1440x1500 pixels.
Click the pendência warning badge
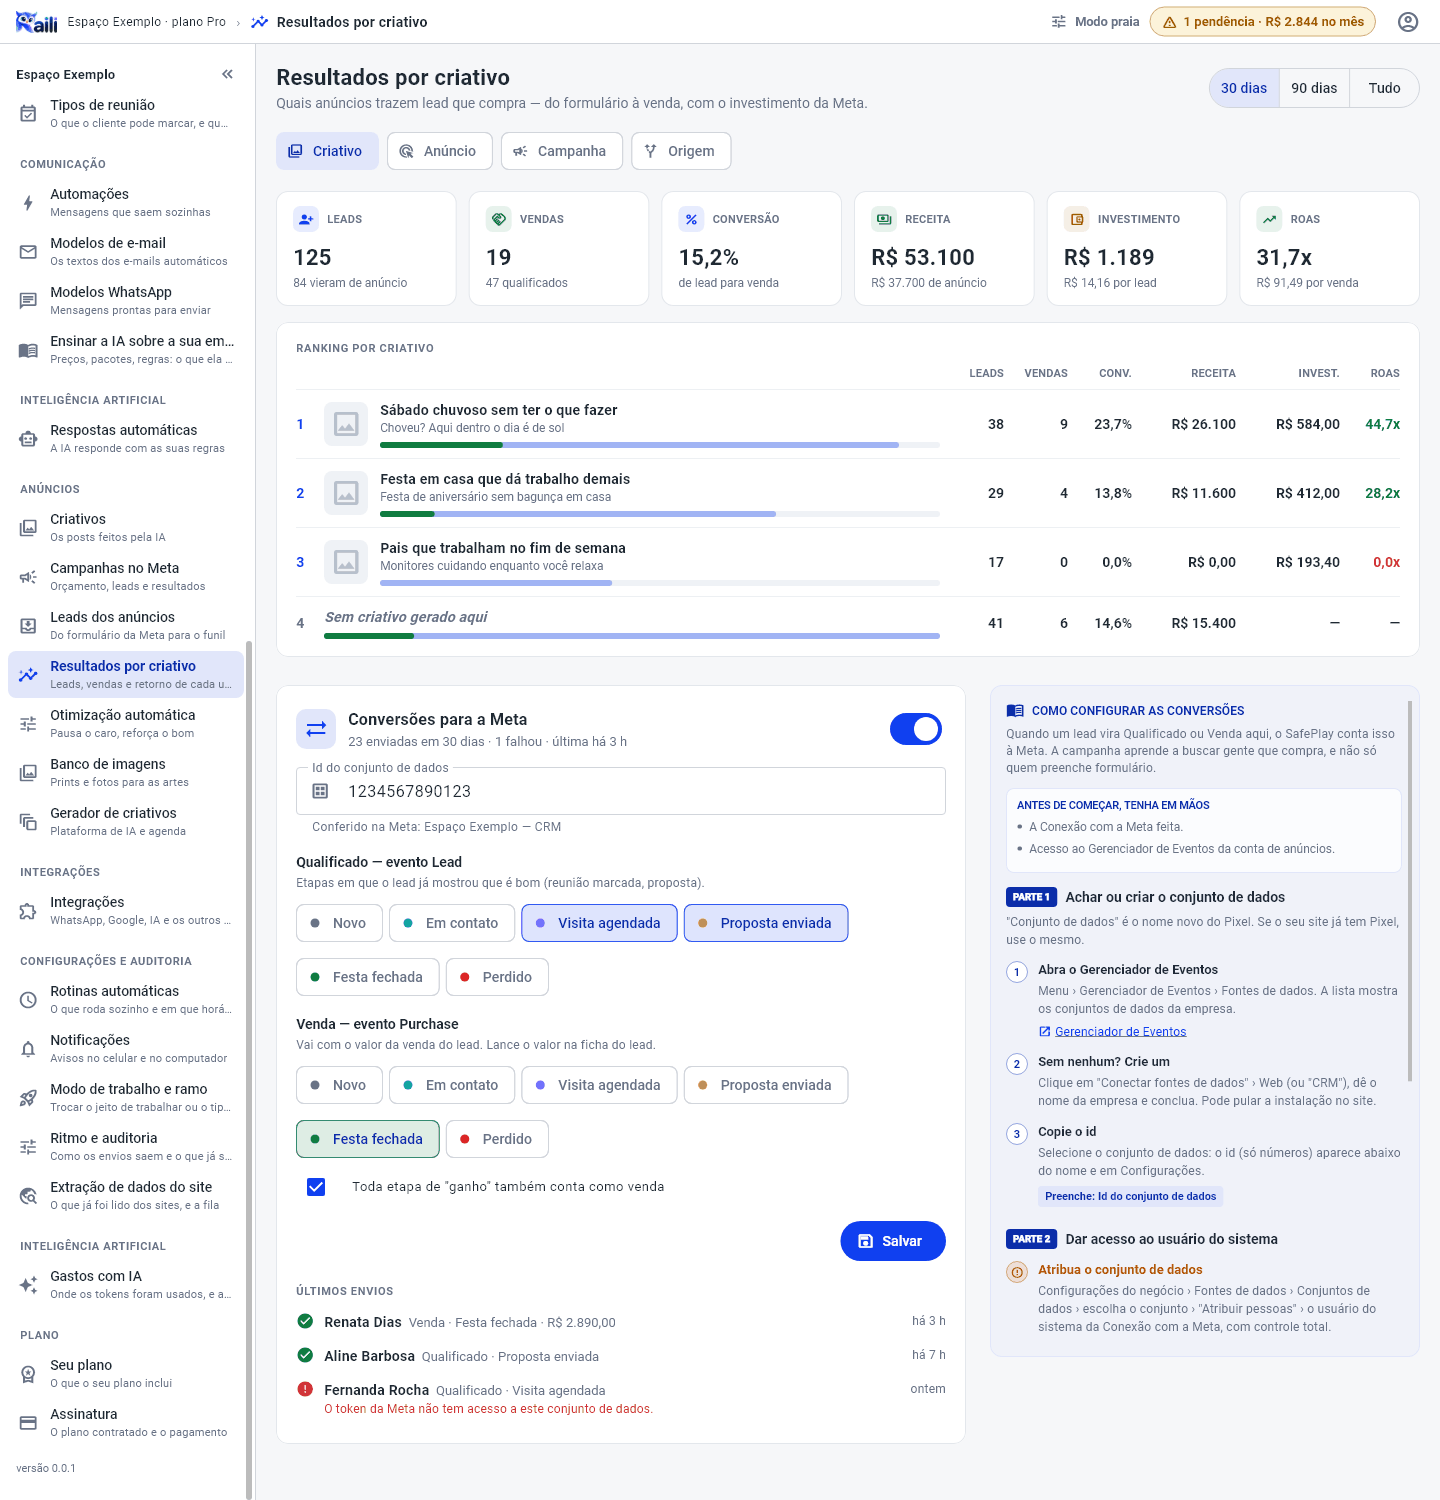click(x=1263, y=22)
